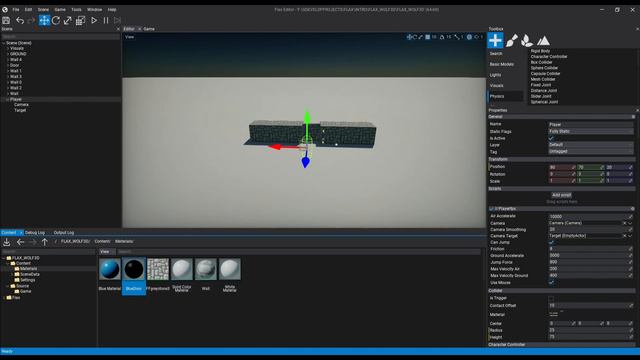Toggle the PlayerSys script enabled checkbox
The width and height of the screenshot is (640, 360).
pos(491,209)
